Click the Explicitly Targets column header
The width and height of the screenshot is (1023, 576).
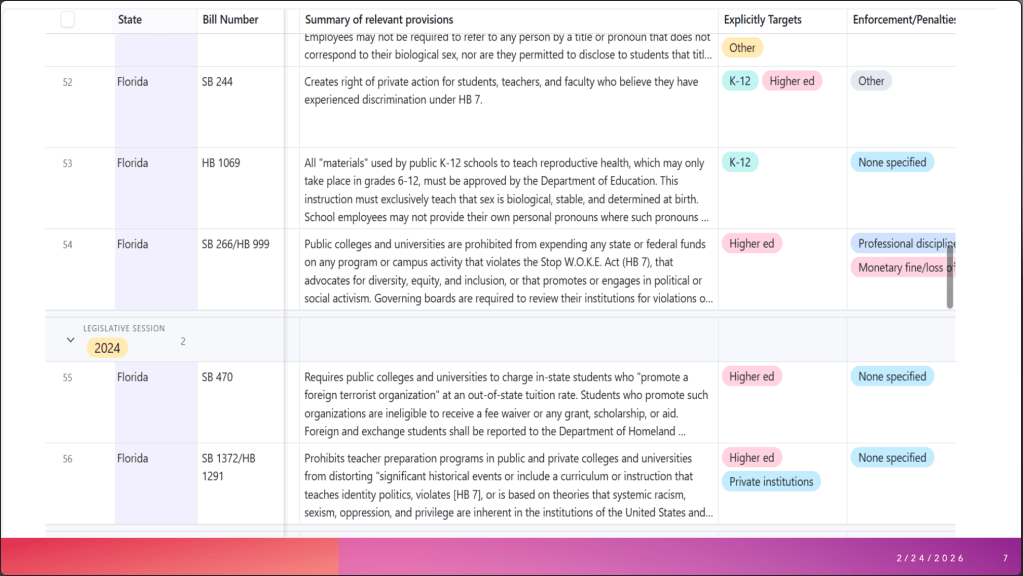[763, 20]
